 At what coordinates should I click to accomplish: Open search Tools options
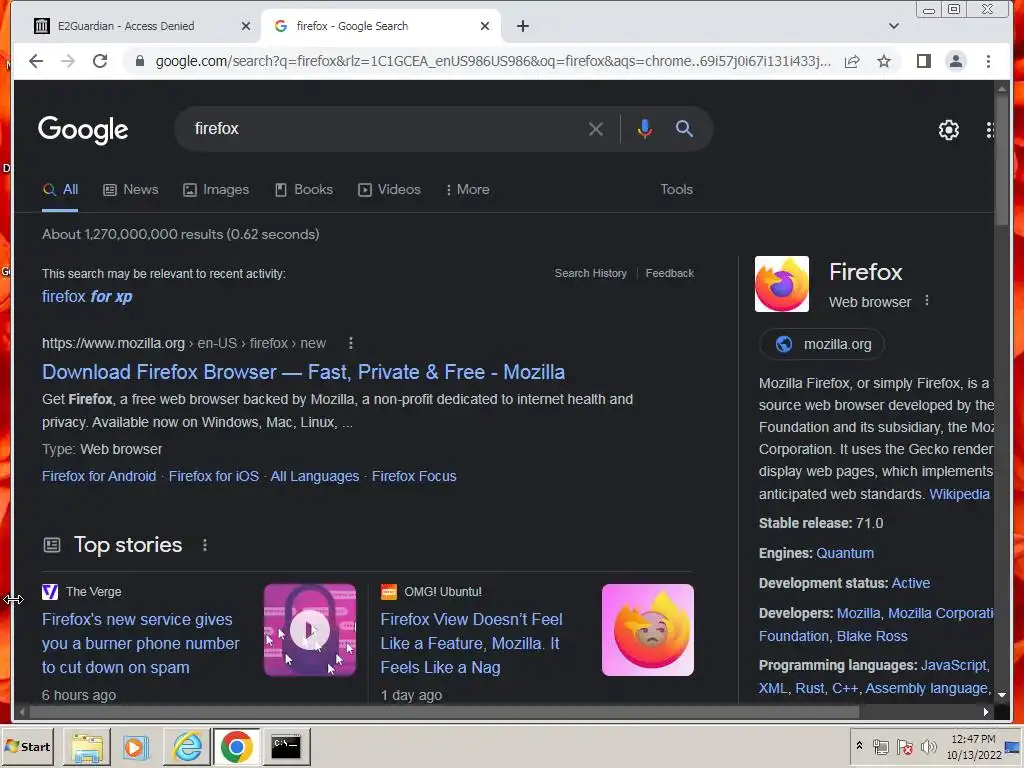pos(676,189)
